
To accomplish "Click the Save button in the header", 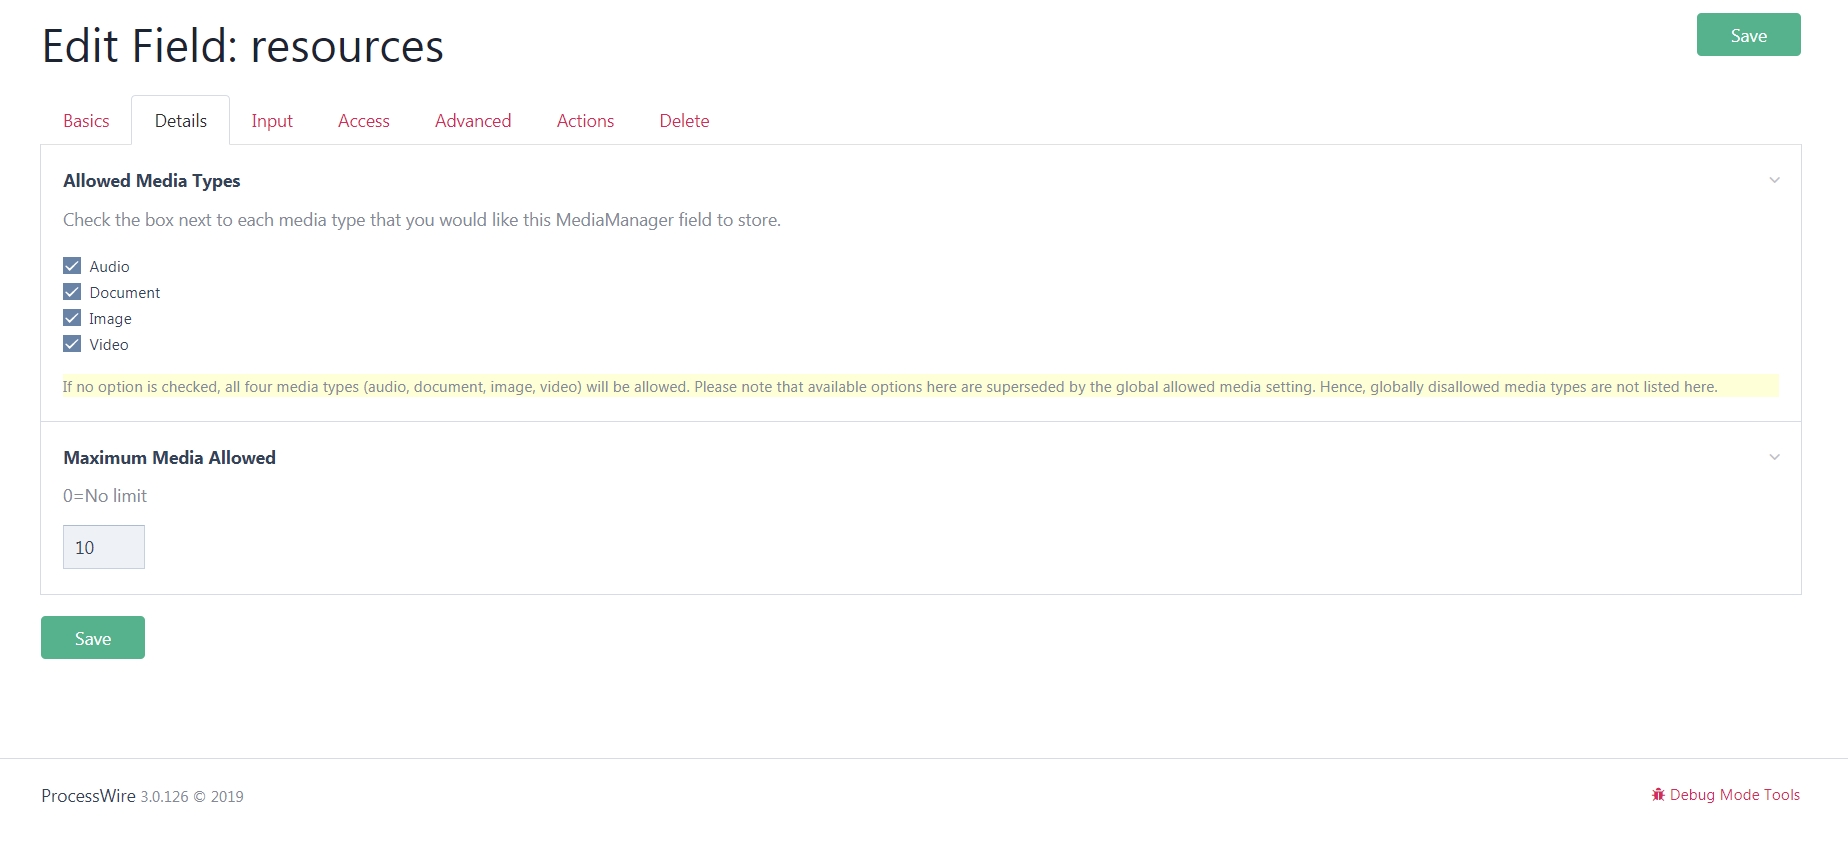I will (x=1748, y=35).
